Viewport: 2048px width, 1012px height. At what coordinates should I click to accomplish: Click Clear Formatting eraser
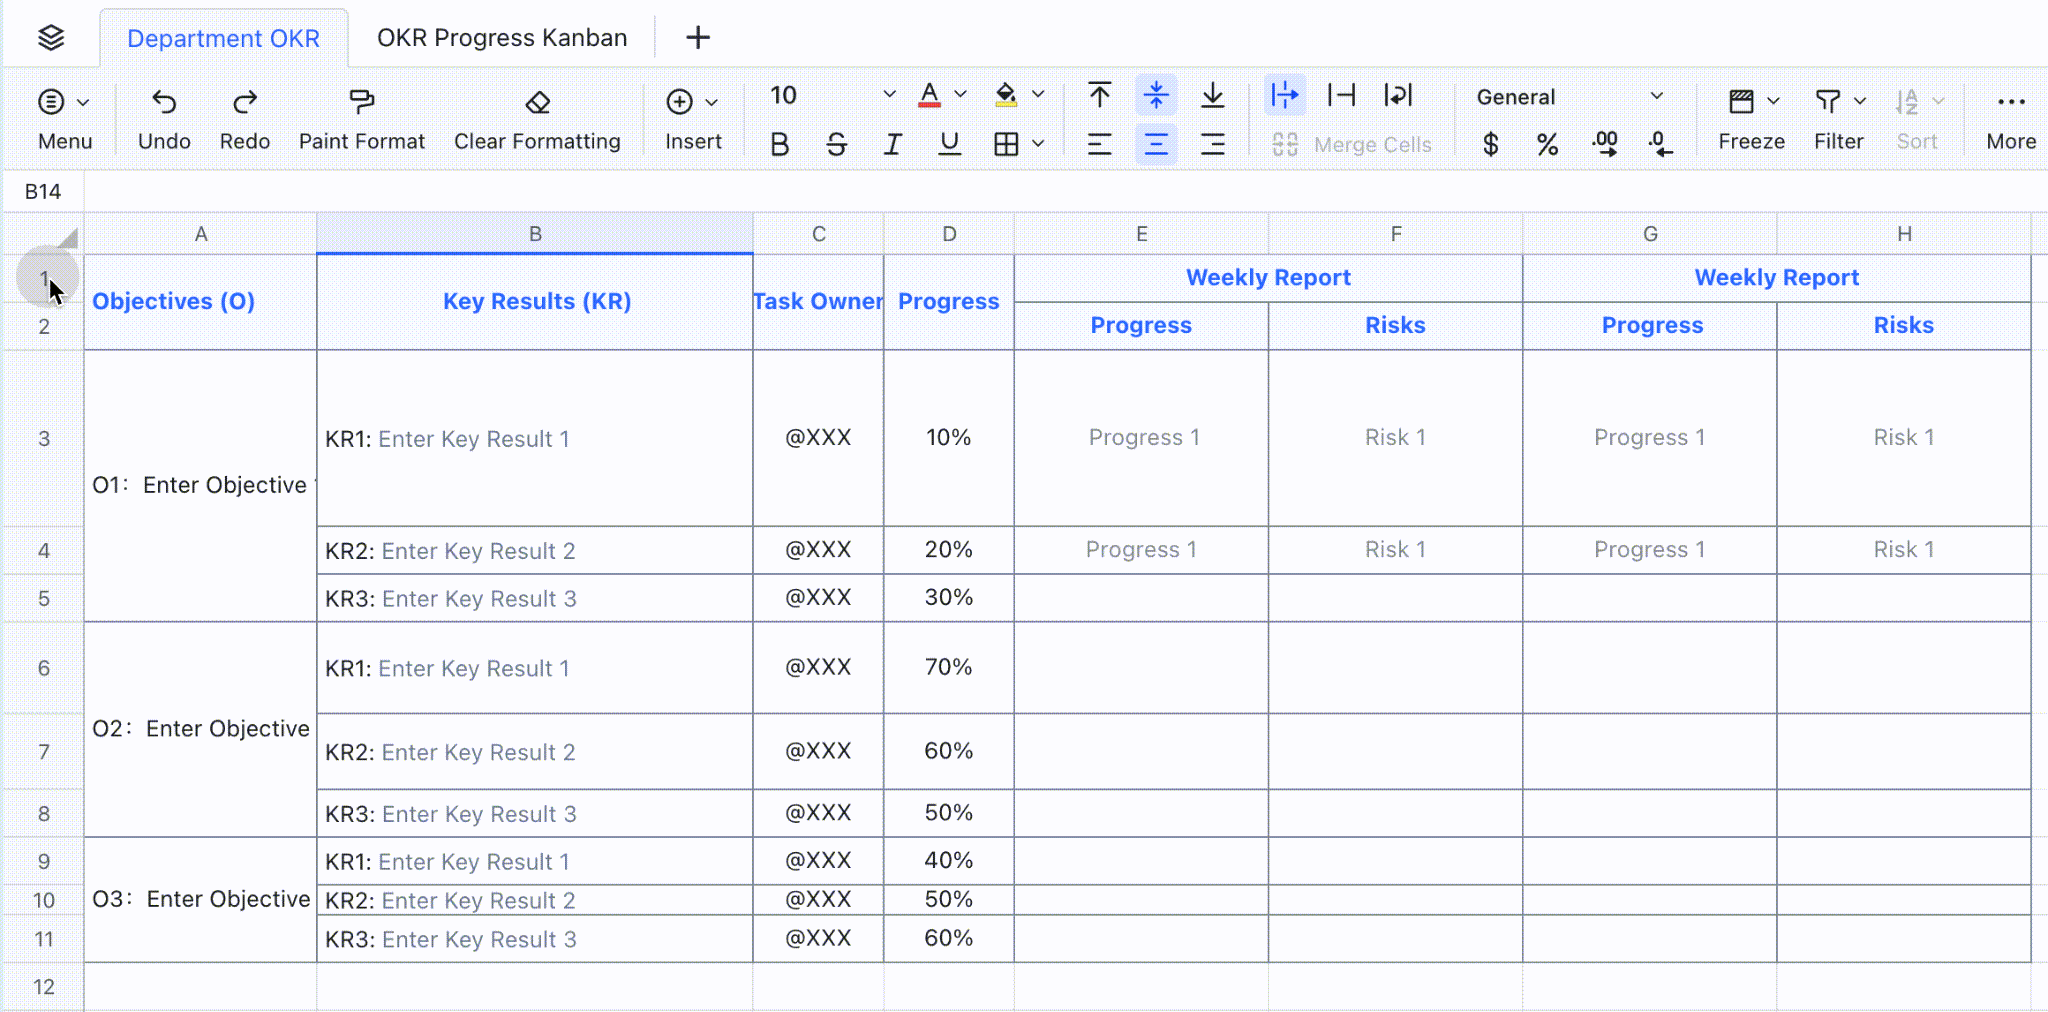pos(537,119)
